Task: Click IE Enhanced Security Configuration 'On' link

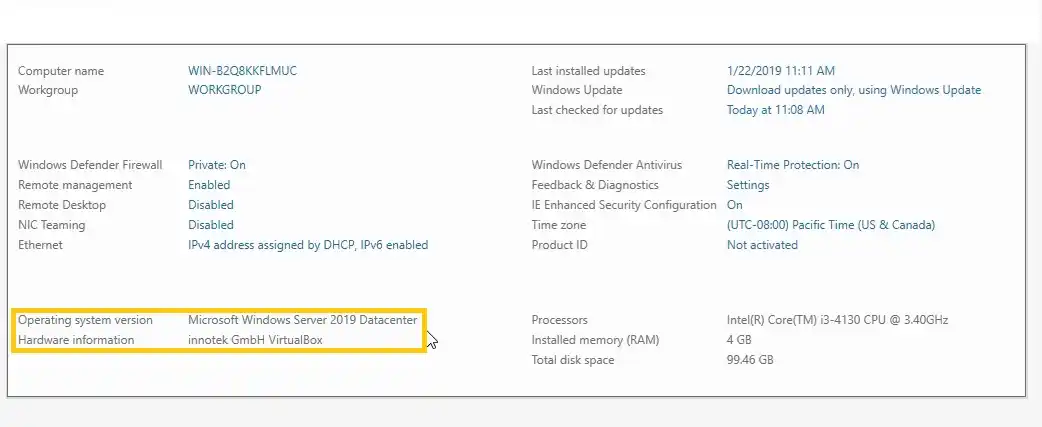Action: 734,205
